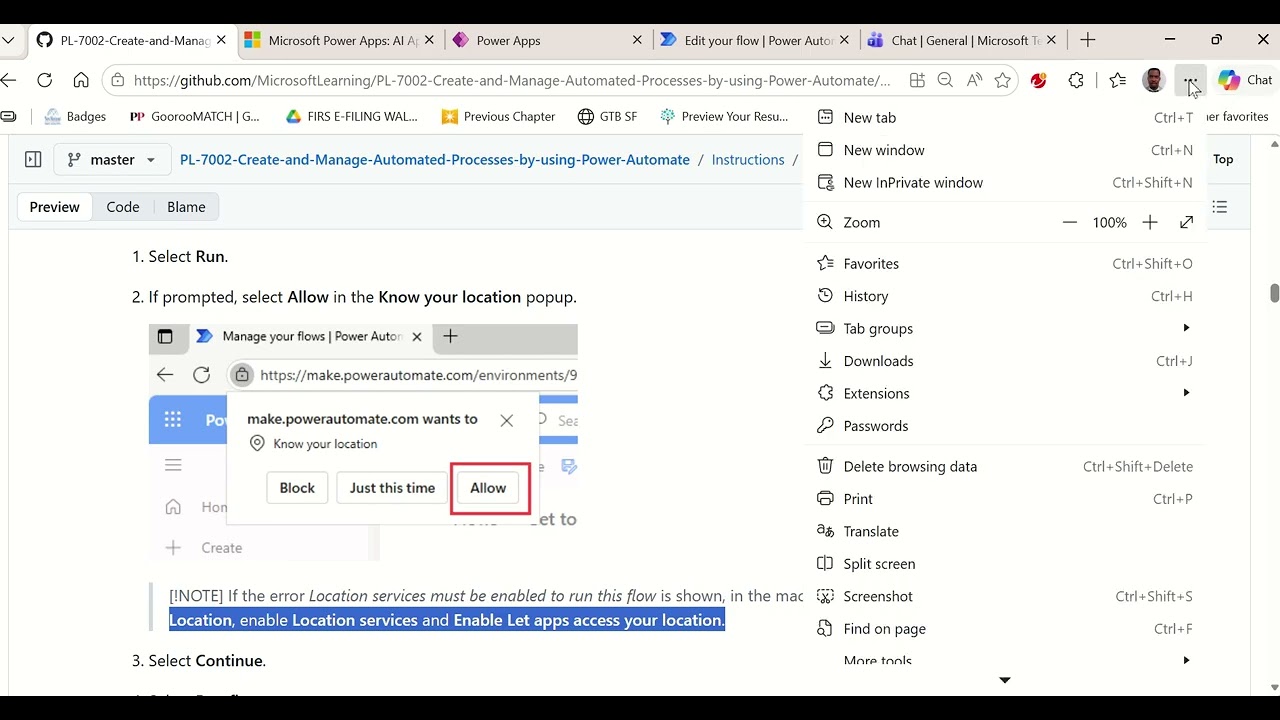1280x720 pixels.
Task: Open the Instructions breadcrumb link
Action: [x=748, y=159]
